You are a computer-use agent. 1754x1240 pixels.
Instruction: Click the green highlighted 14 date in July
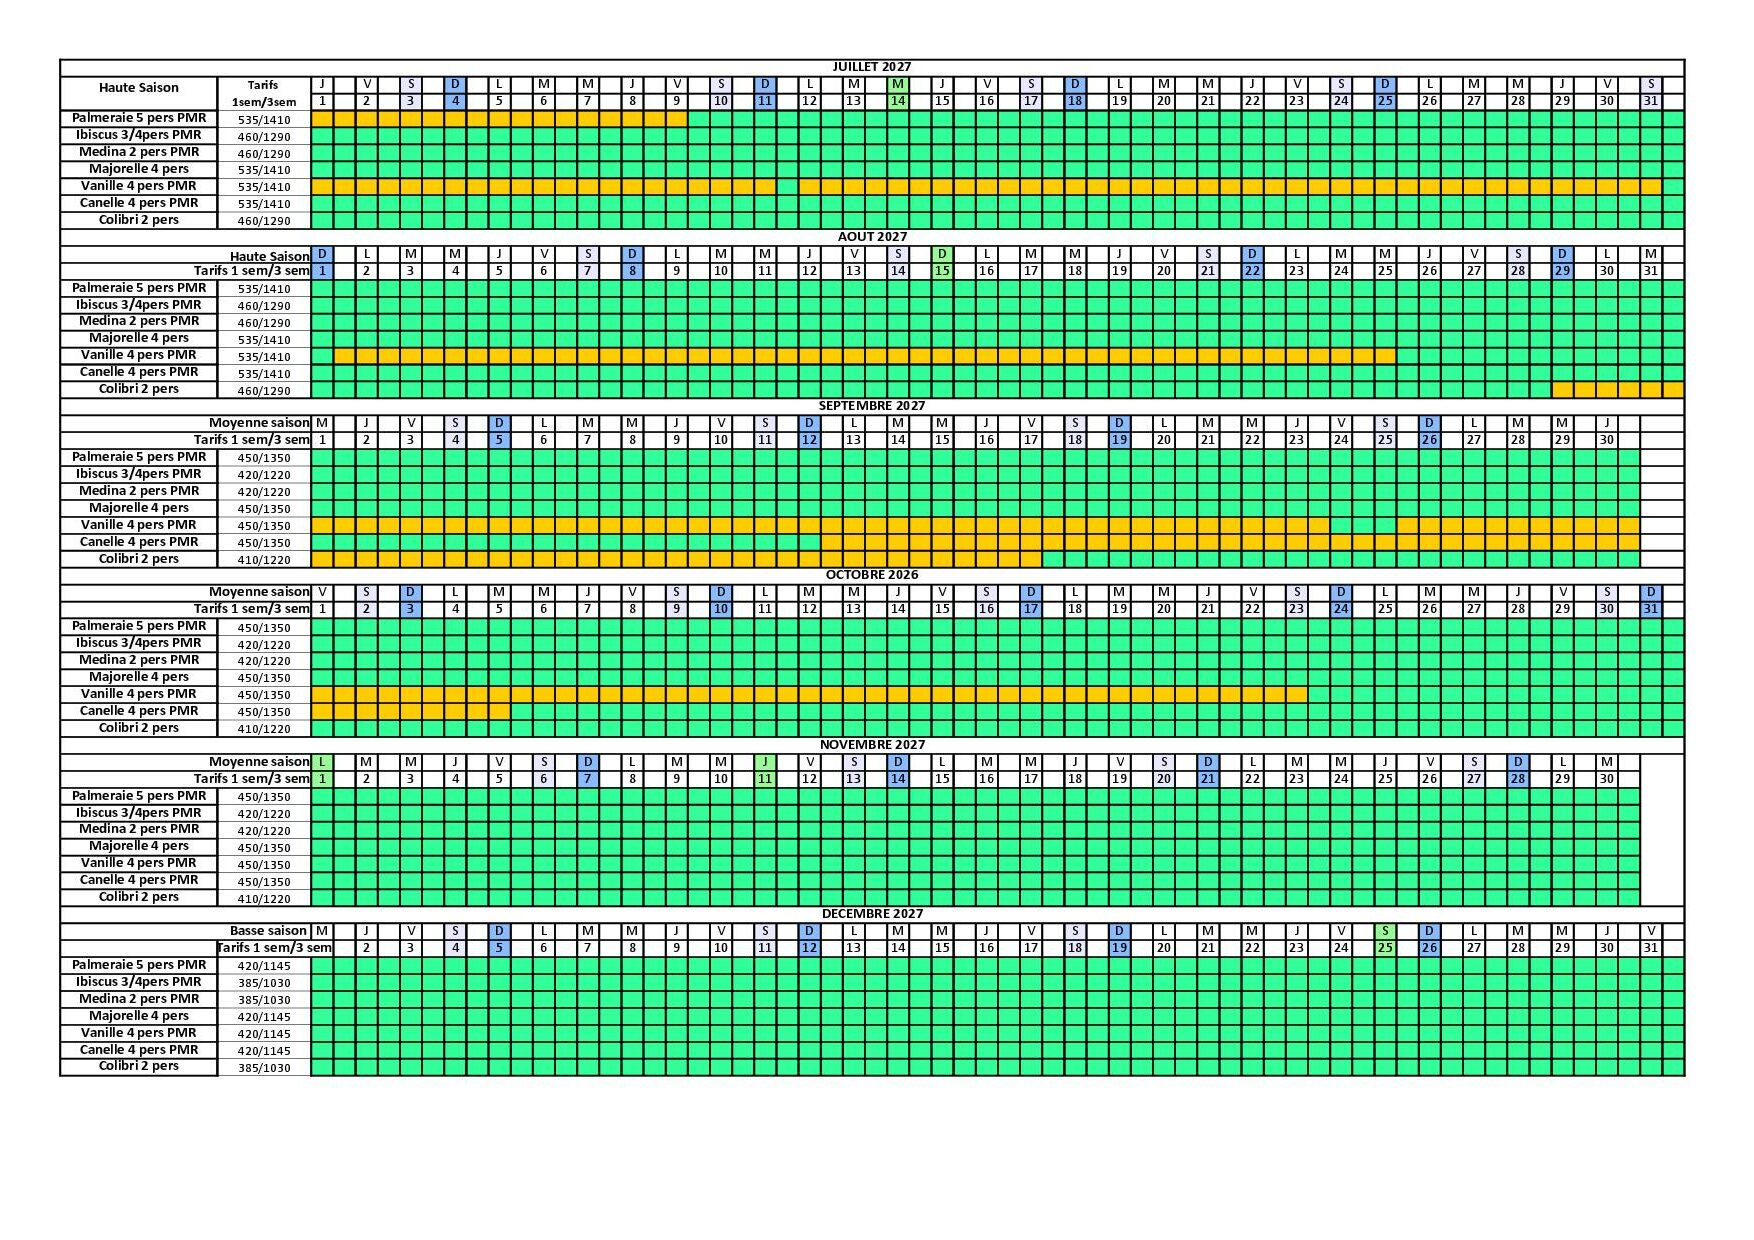coord(897,100)
